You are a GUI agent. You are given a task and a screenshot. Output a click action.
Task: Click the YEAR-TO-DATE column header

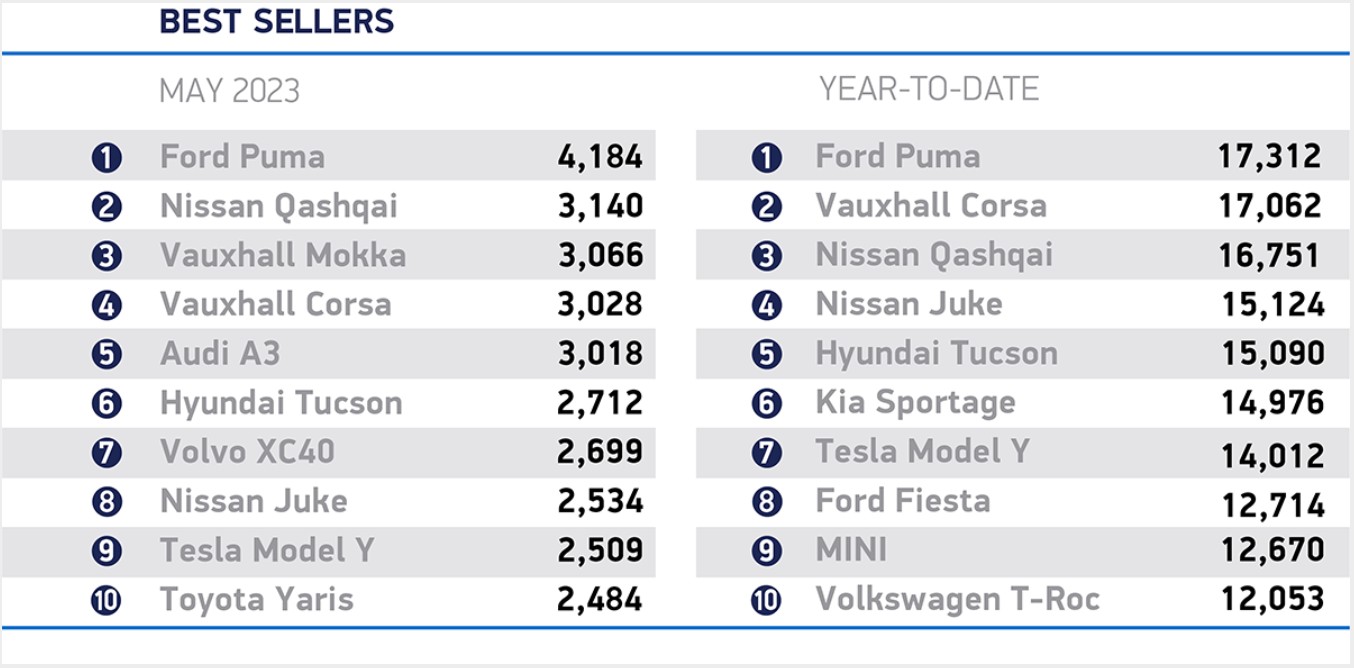click(929, 89)
